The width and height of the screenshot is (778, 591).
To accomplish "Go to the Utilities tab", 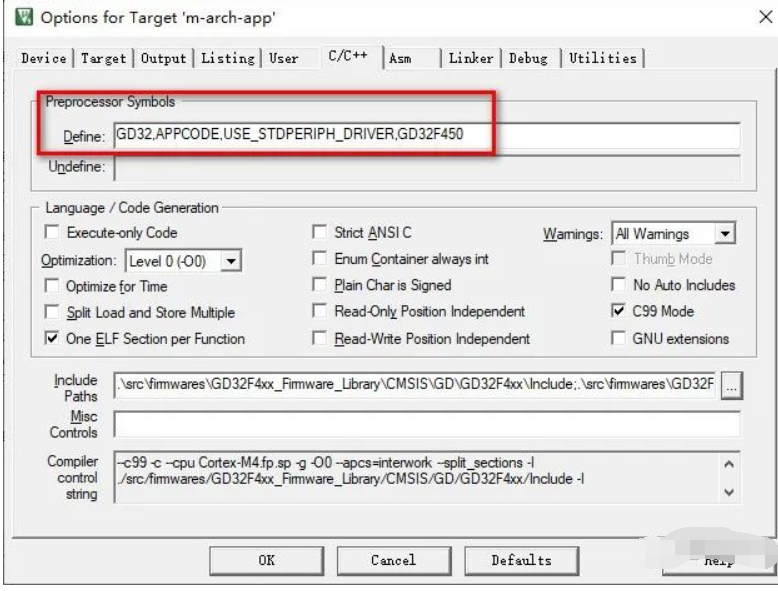I will click(x=603, y=58).
